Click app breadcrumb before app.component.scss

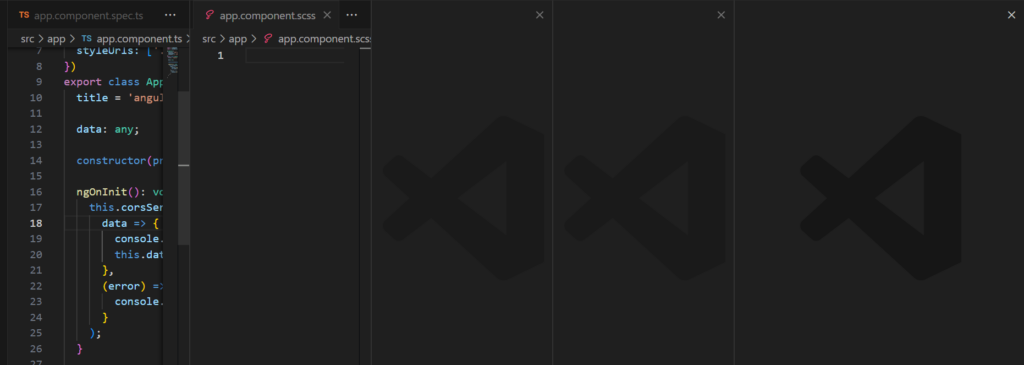(x=238, y=39)
